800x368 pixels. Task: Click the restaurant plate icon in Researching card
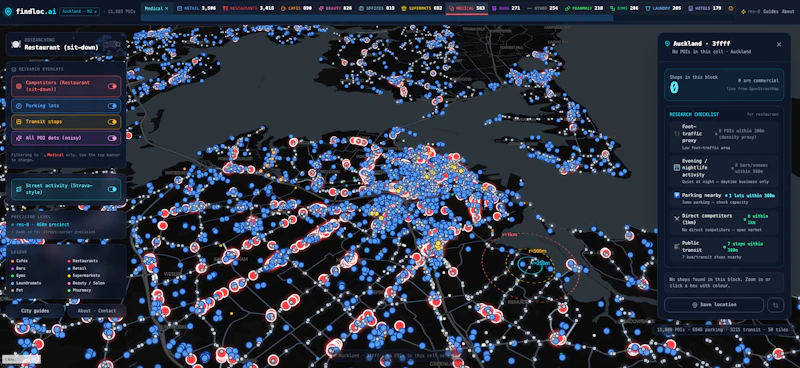coord(16,44)
